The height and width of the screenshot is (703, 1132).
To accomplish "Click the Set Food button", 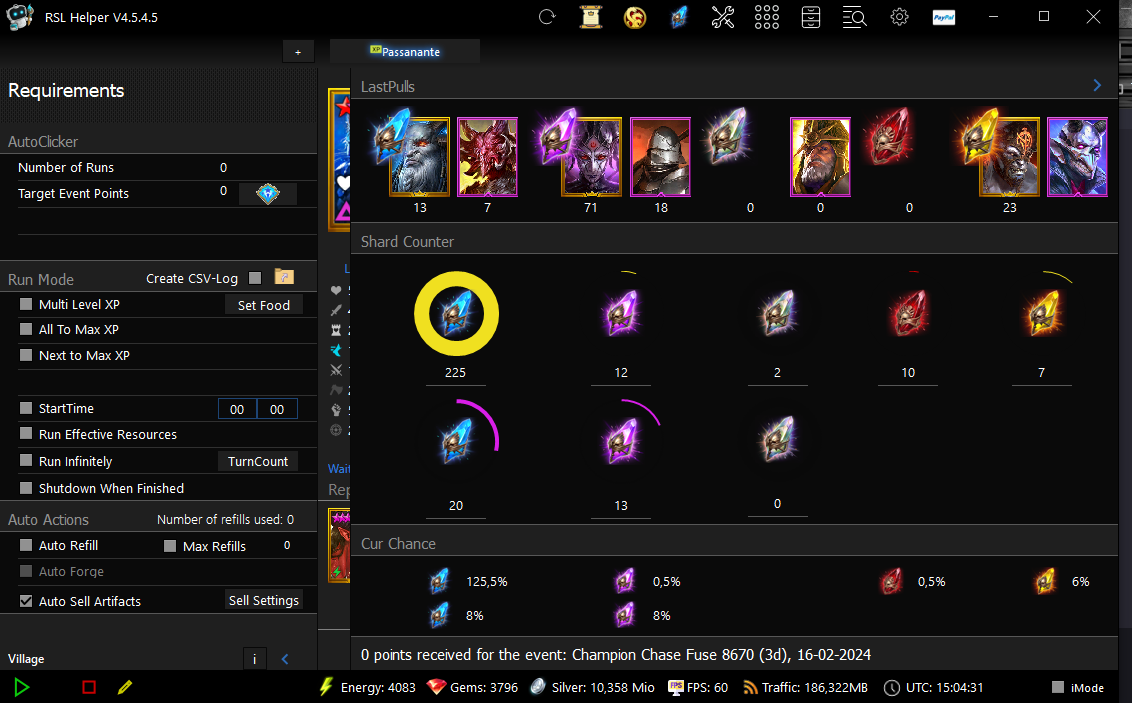I will [264, 305].
